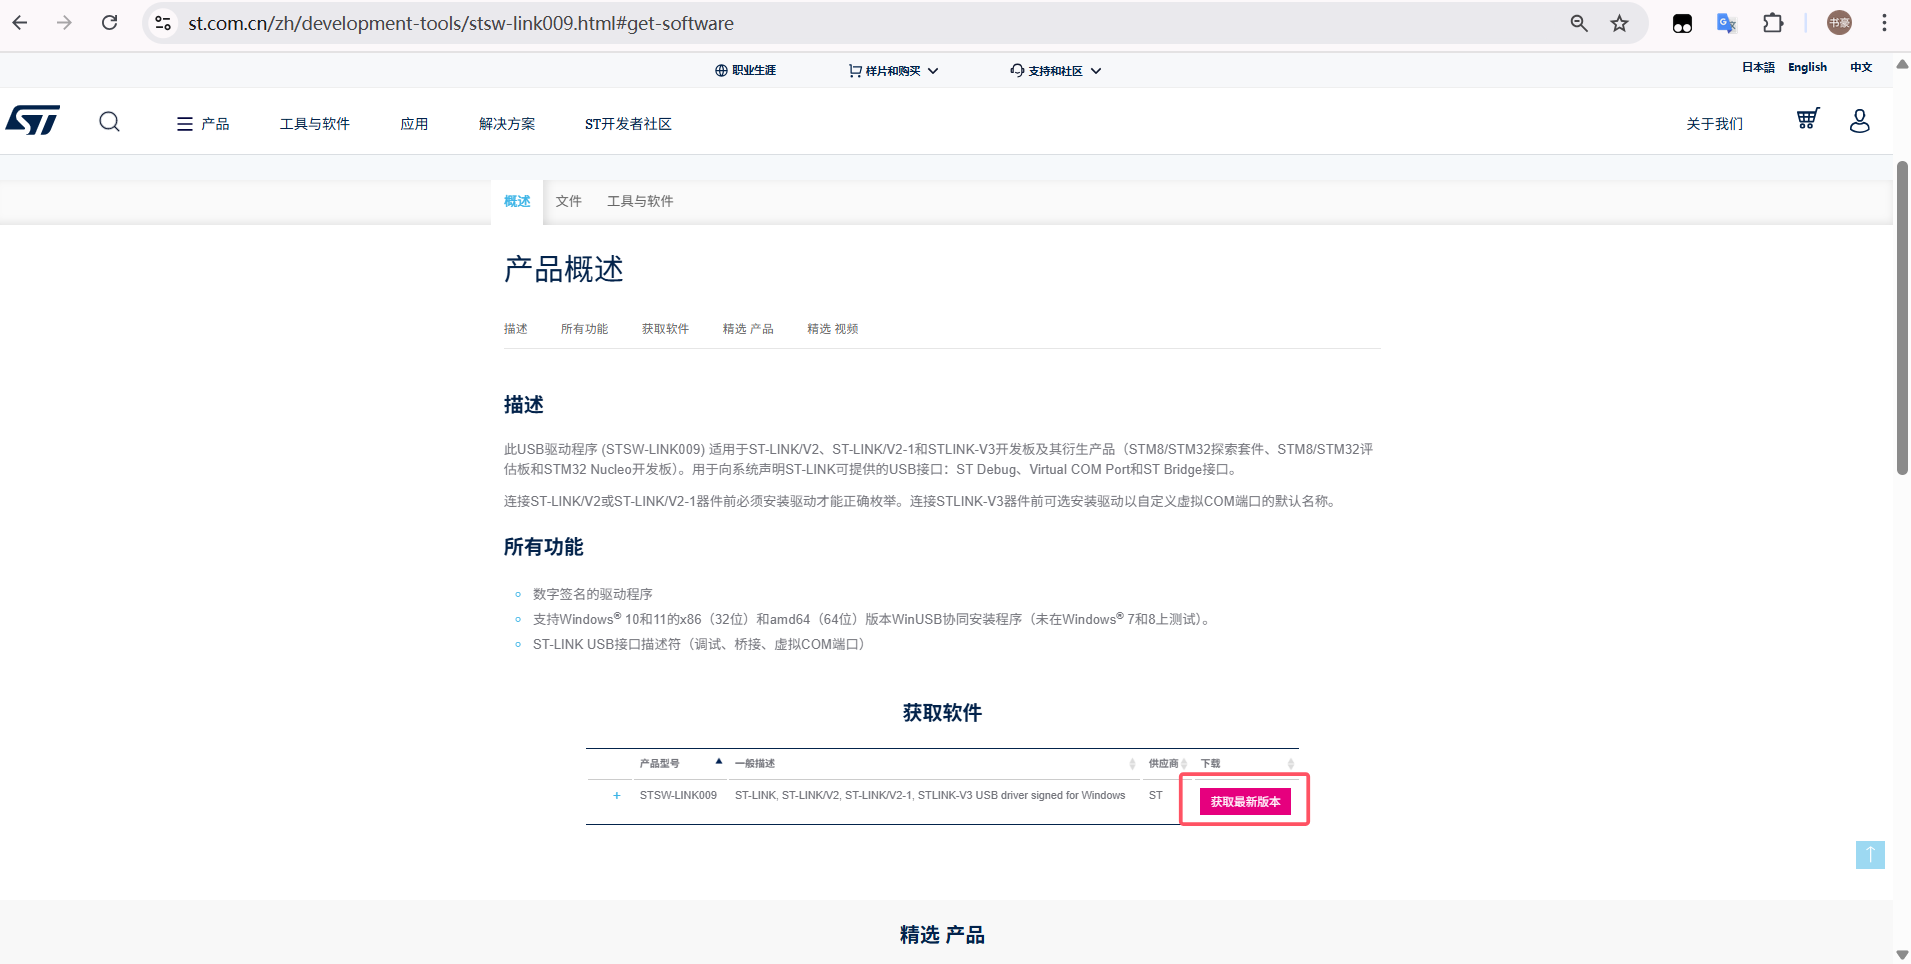Open 关于我们 menu
The height and width of the screenshot is (964, 1911).
[1714, 124]
